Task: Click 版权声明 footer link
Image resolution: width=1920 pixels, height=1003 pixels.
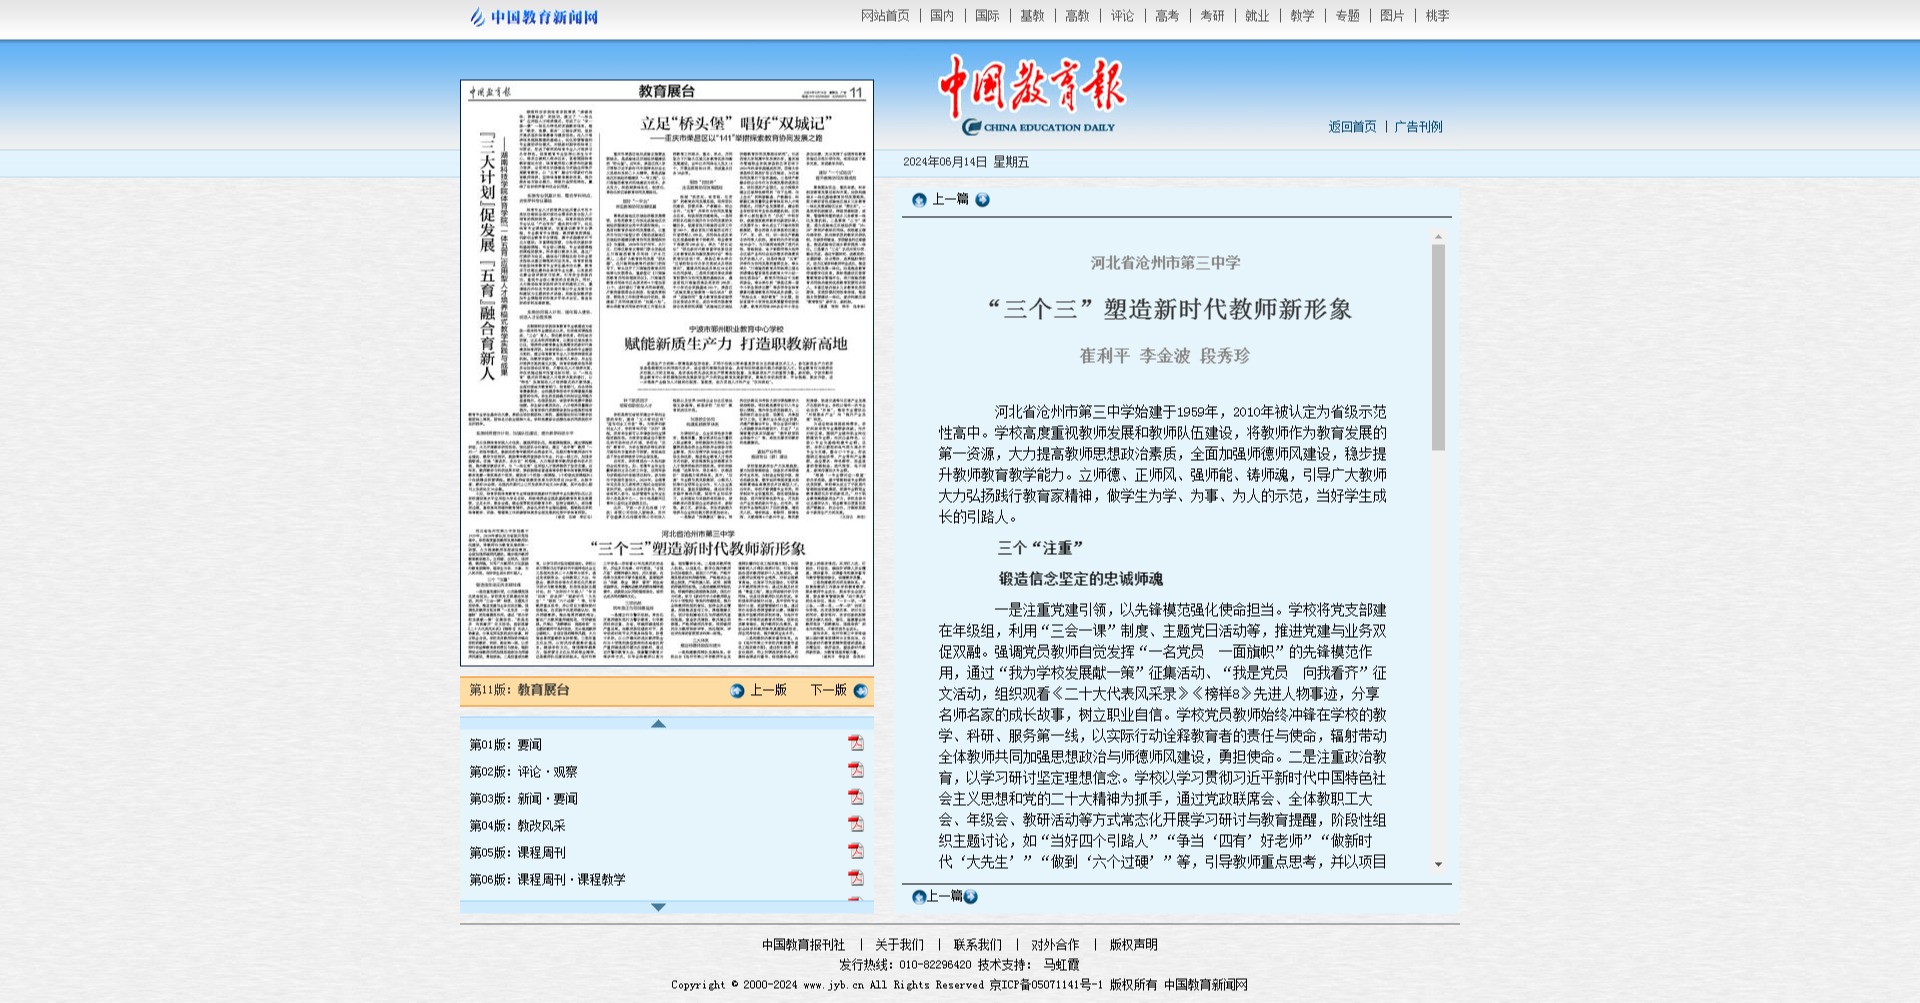Action: tap(1133, 945)
